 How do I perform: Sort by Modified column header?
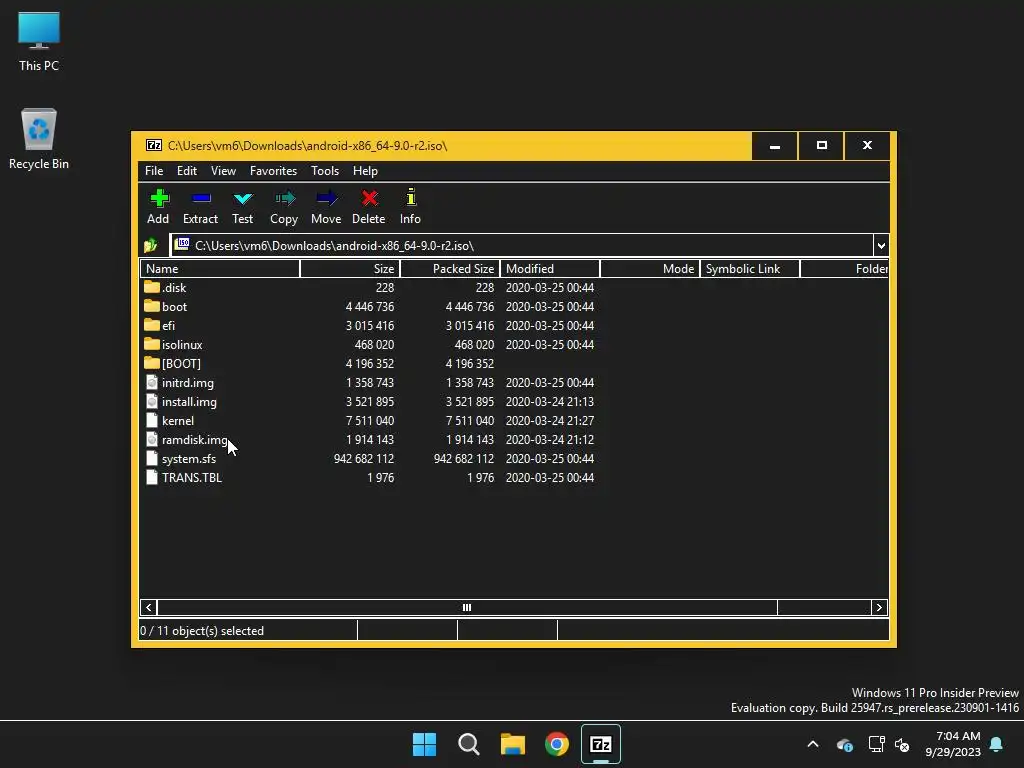[x=551, y=268]
